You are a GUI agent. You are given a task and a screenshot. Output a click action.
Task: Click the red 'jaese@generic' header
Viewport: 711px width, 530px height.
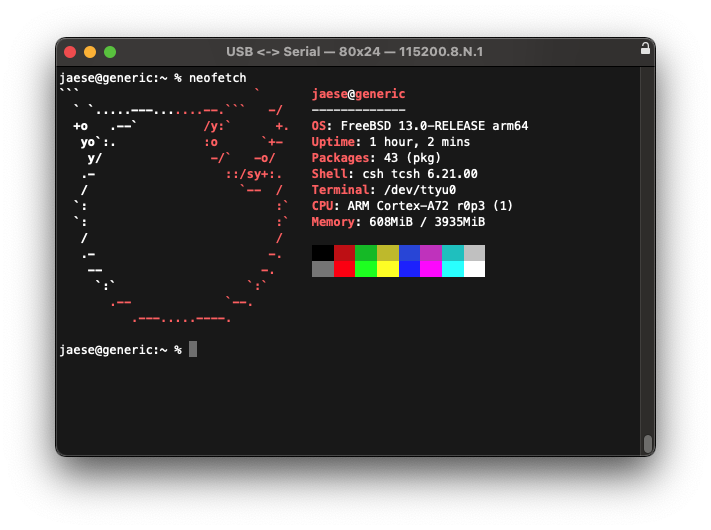(358, 94)
